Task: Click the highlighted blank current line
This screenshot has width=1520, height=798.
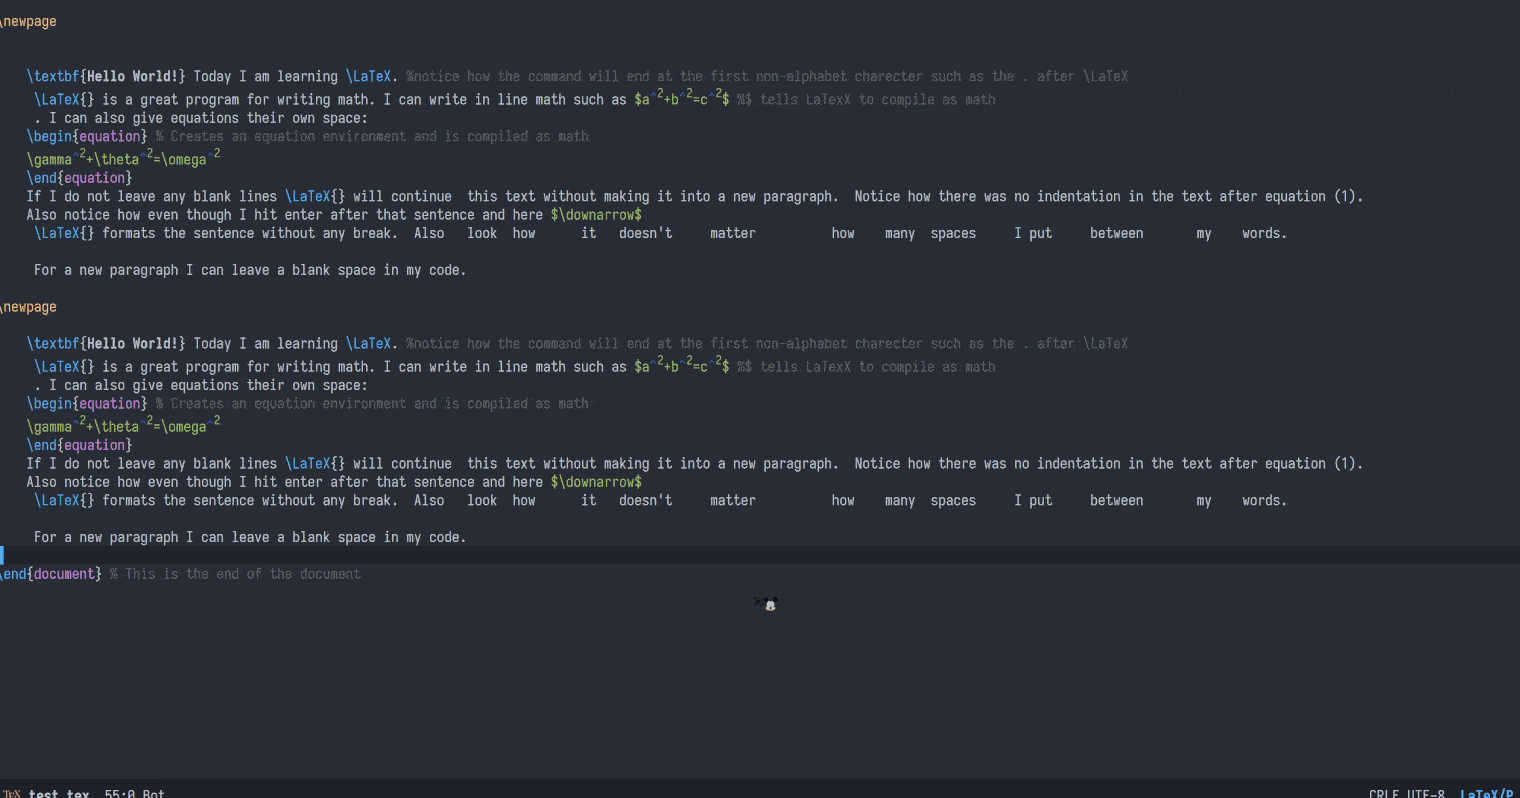Action: (700, 555)
